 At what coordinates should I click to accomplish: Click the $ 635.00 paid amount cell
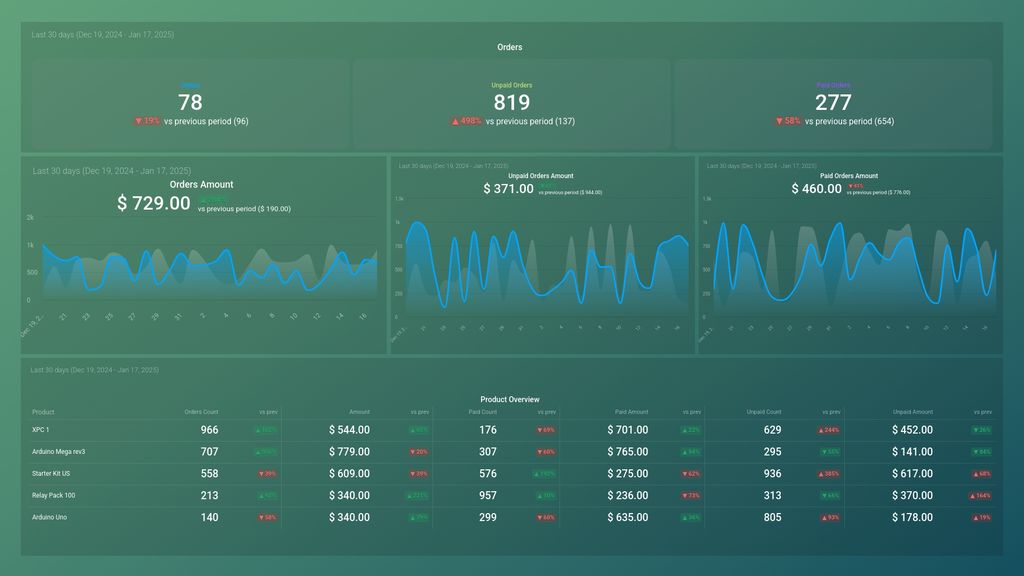point(628,517)
